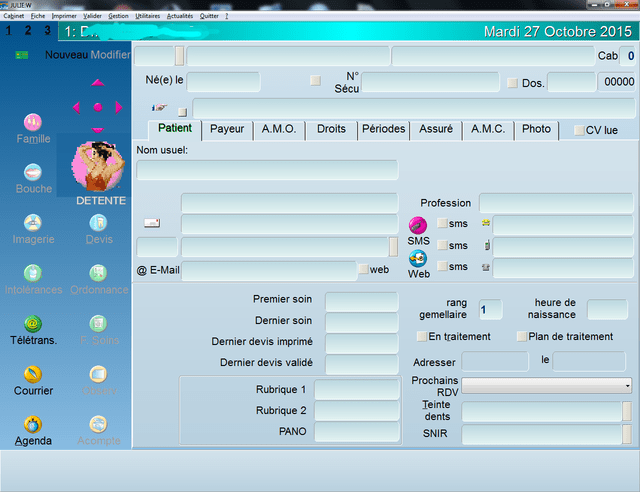
Task: Open the Famille module icon
Action: (33, 123)
